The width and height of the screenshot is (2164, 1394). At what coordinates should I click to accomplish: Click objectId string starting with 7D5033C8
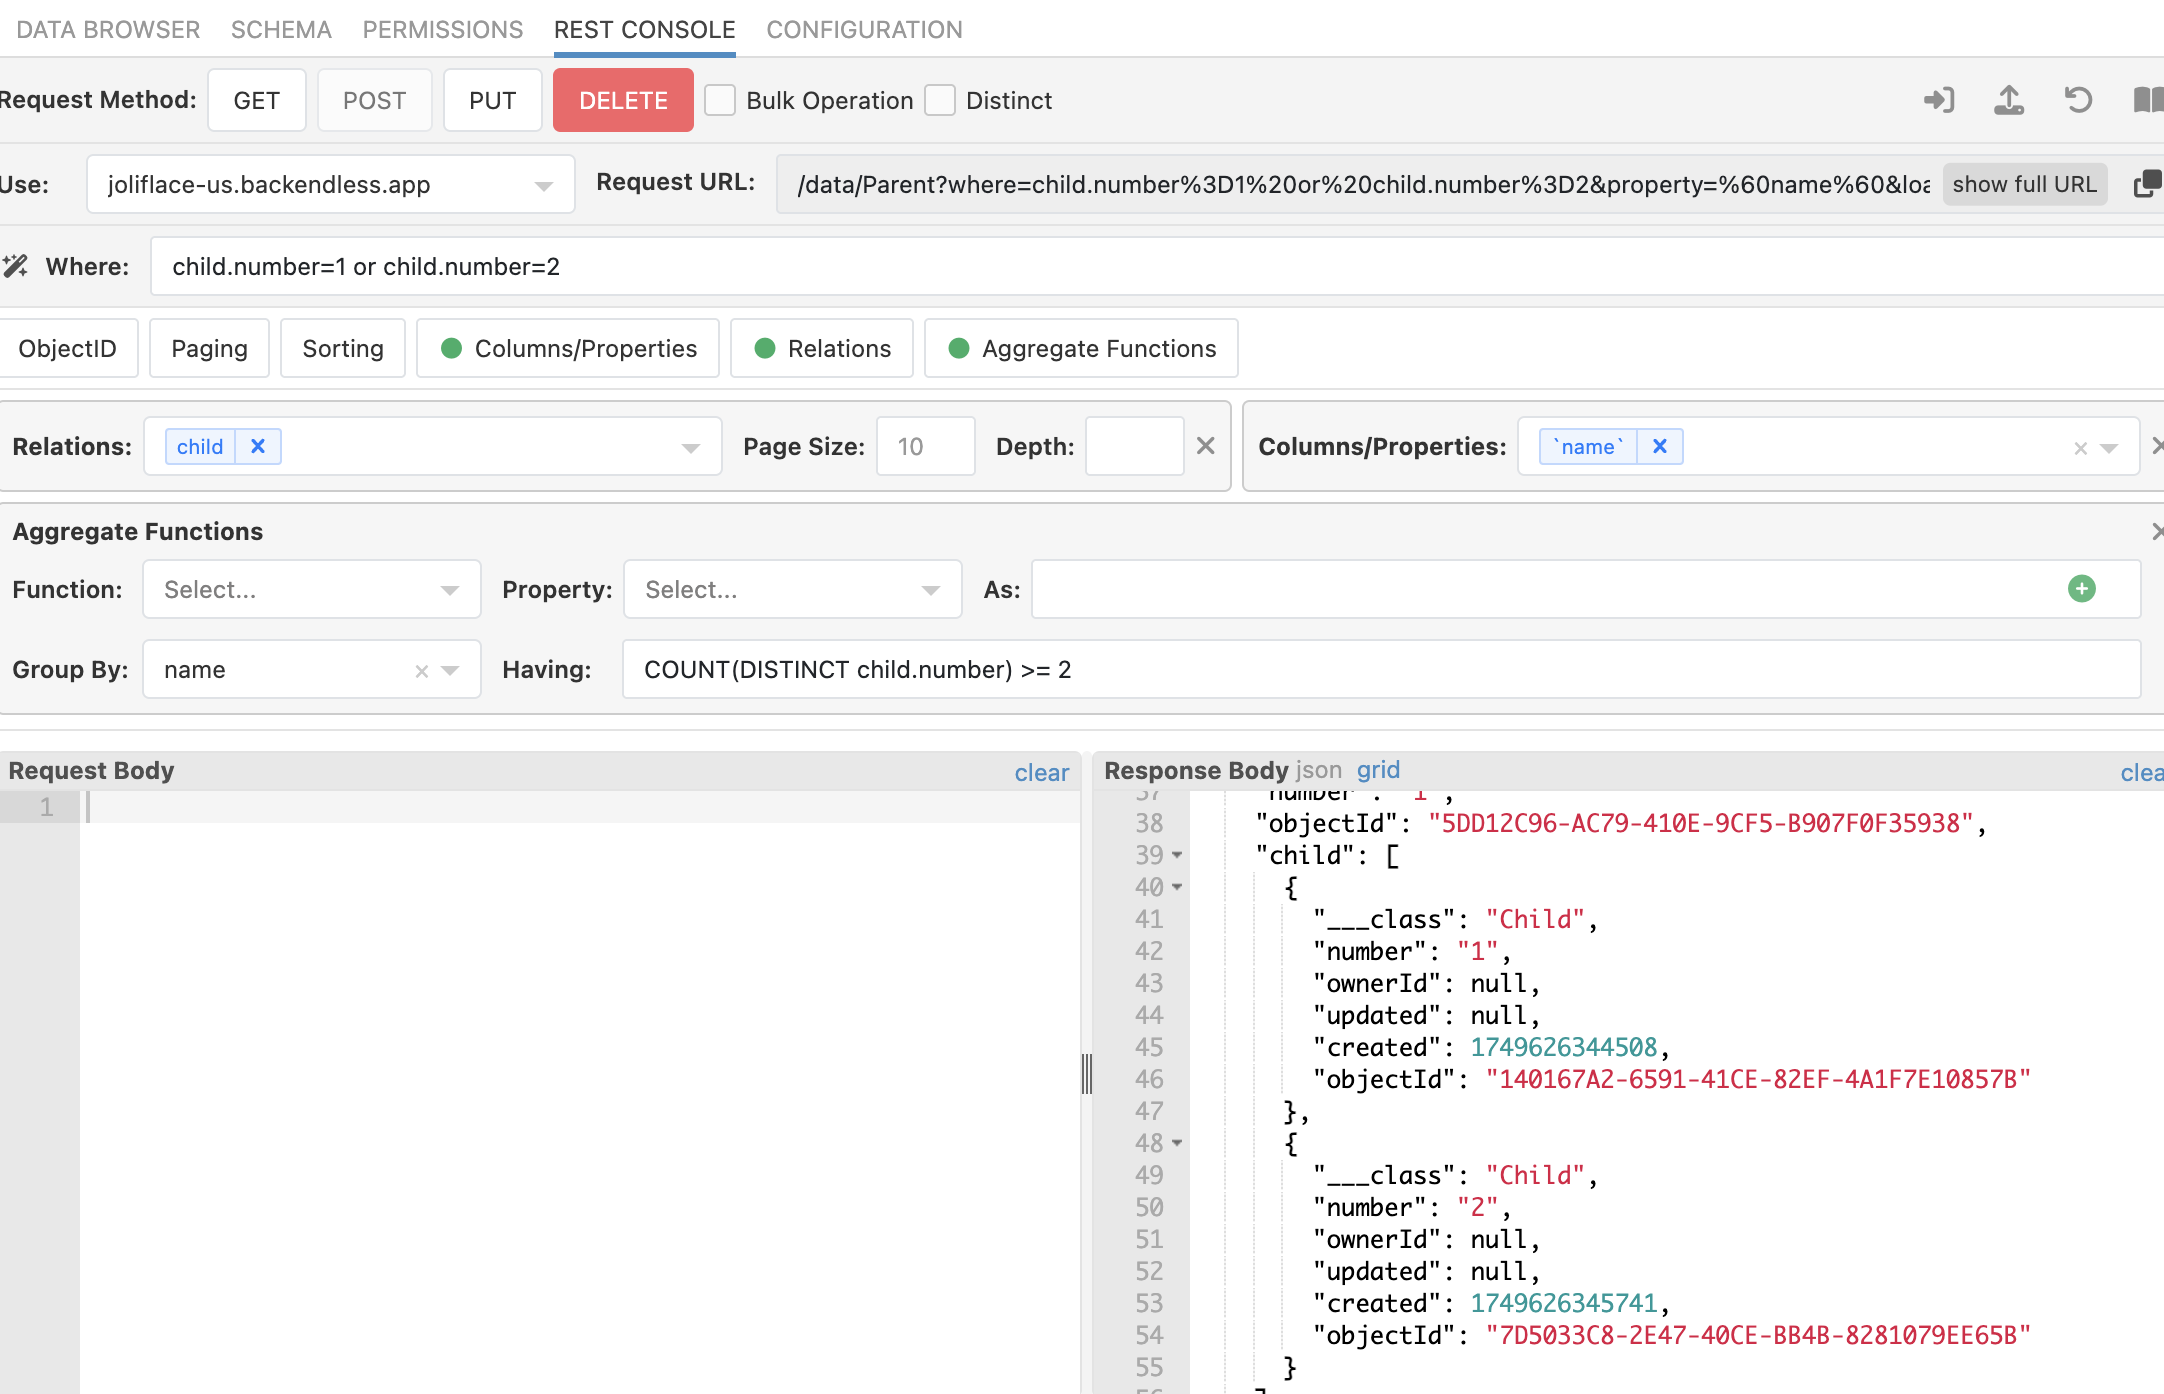[1758, 1335]
